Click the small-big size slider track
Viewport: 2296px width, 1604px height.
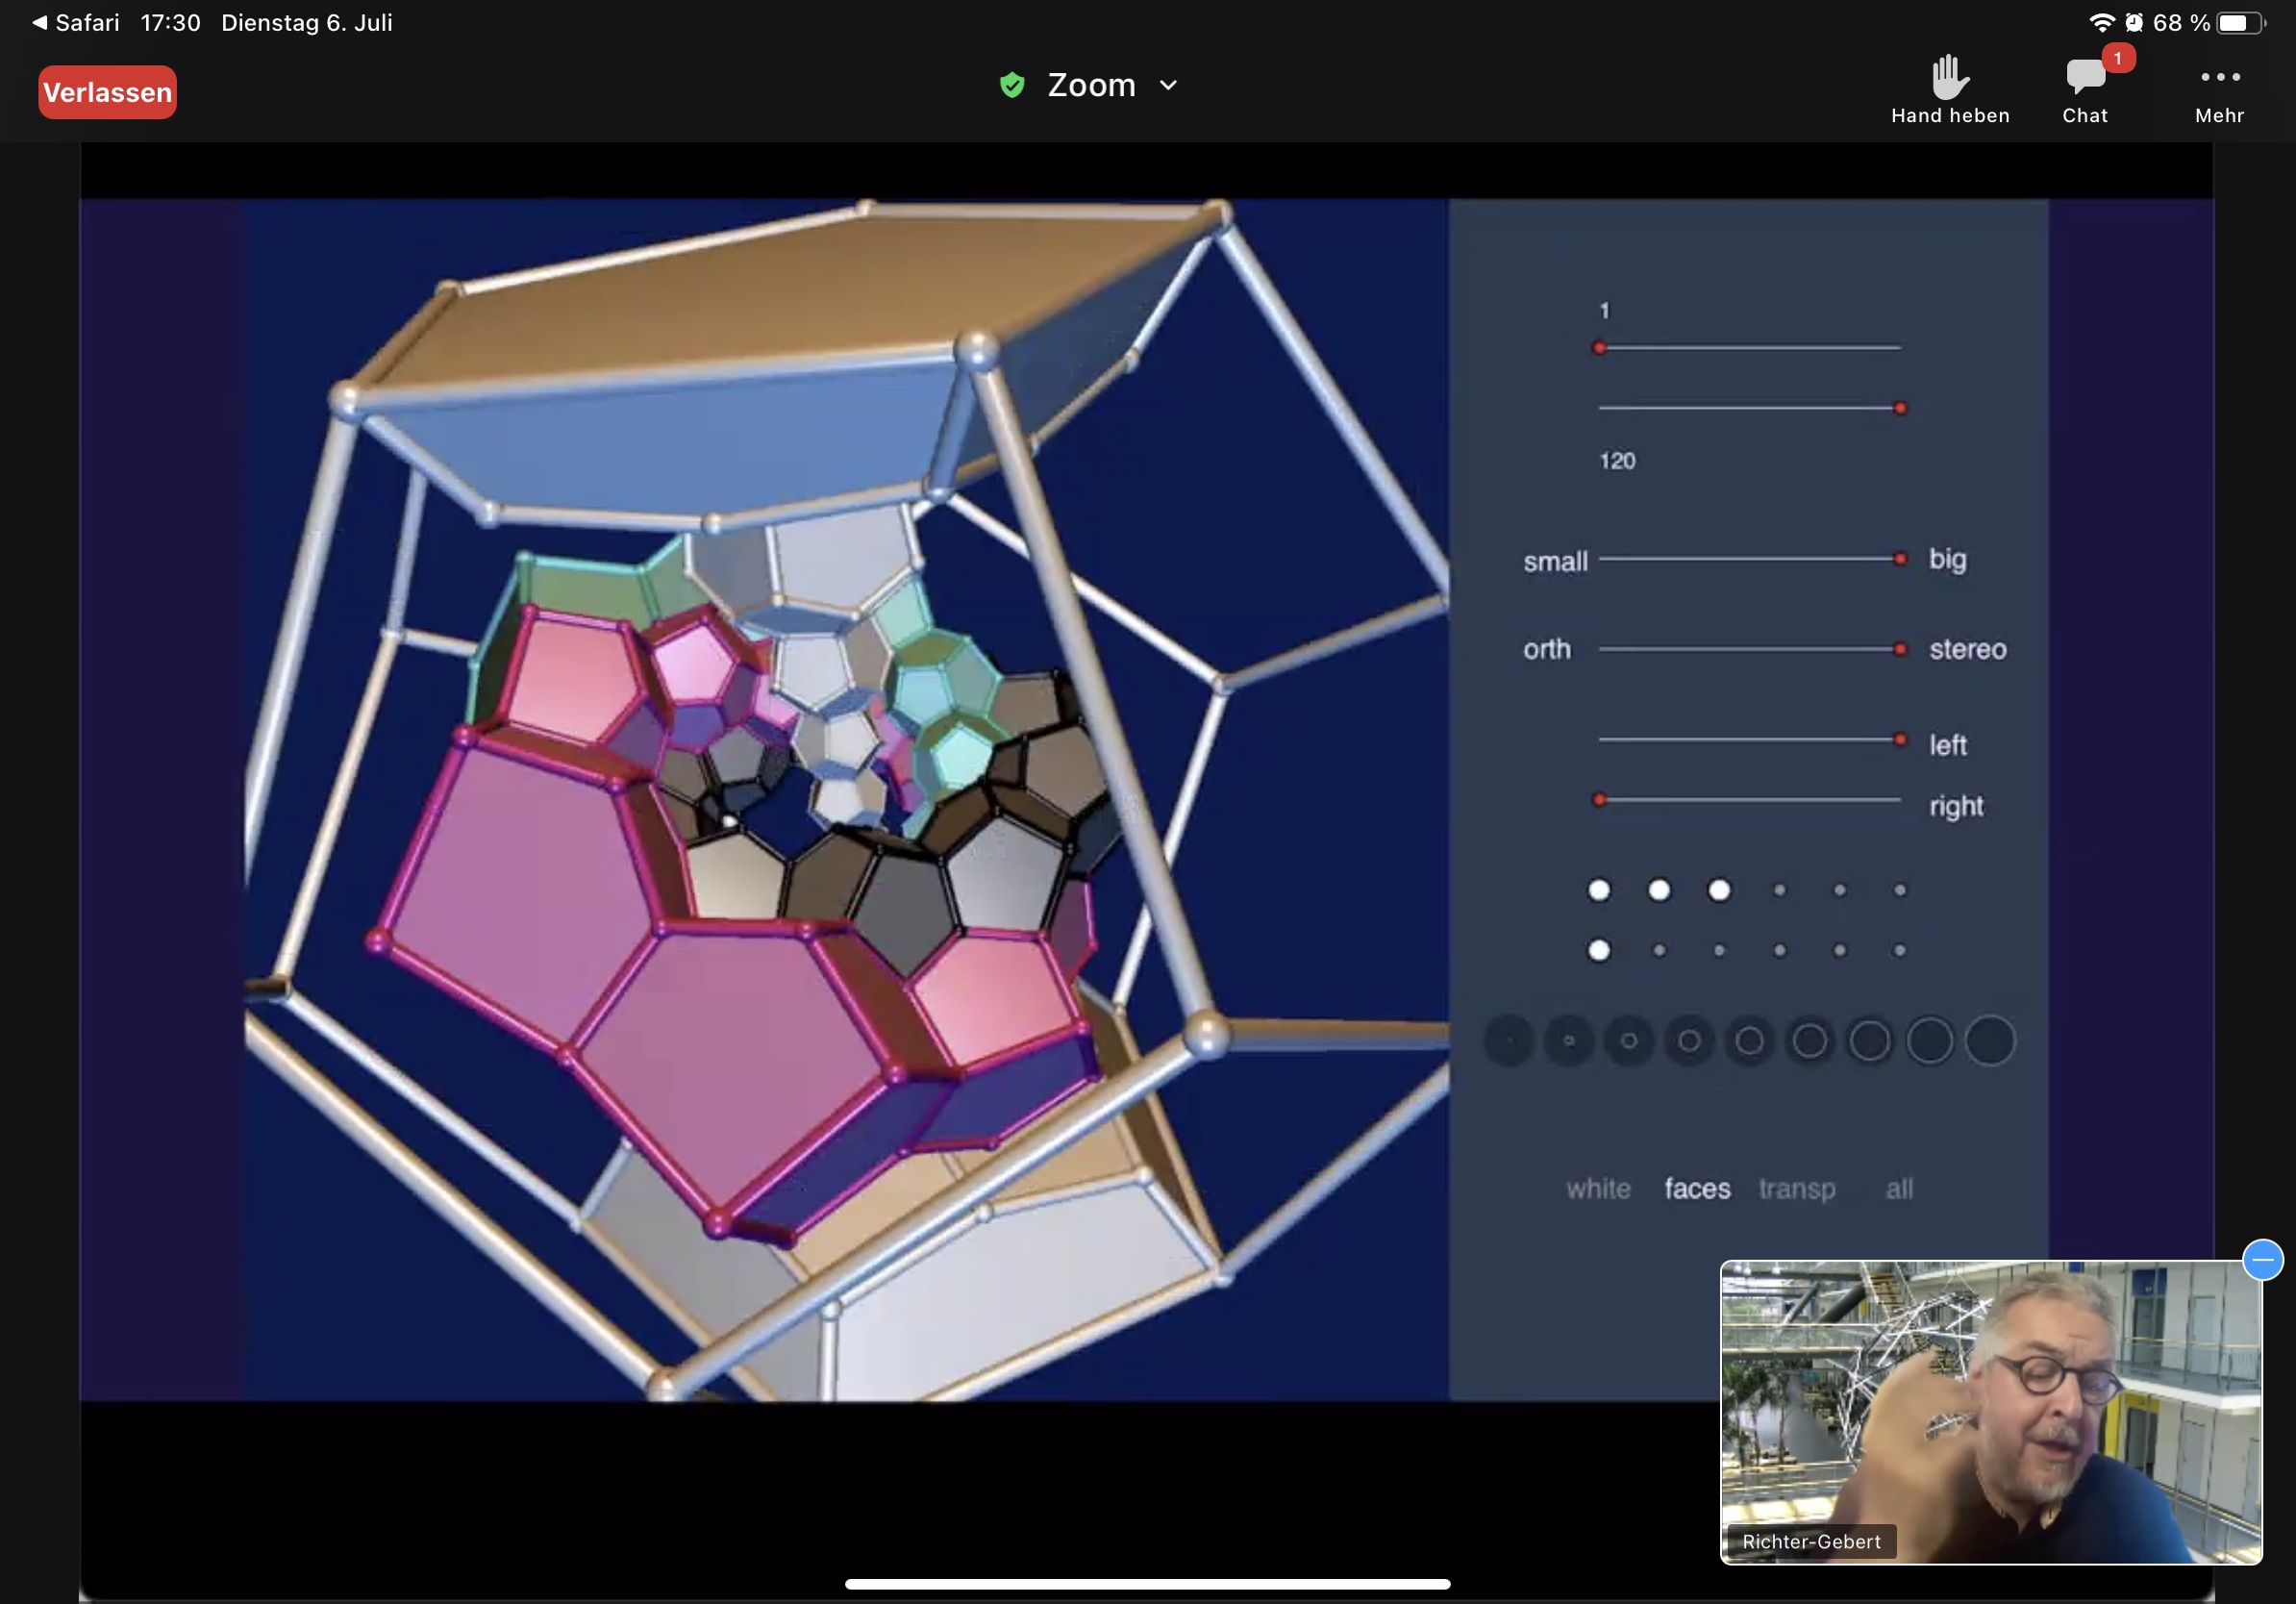click(1750, 559)
